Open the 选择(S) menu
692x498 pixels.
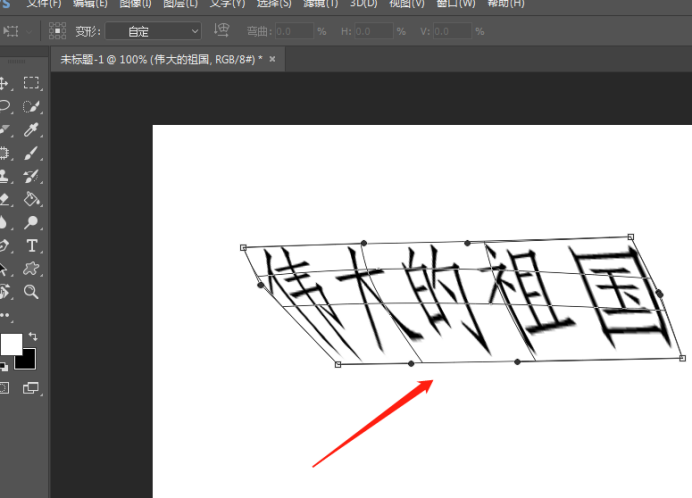click(274, 4)
